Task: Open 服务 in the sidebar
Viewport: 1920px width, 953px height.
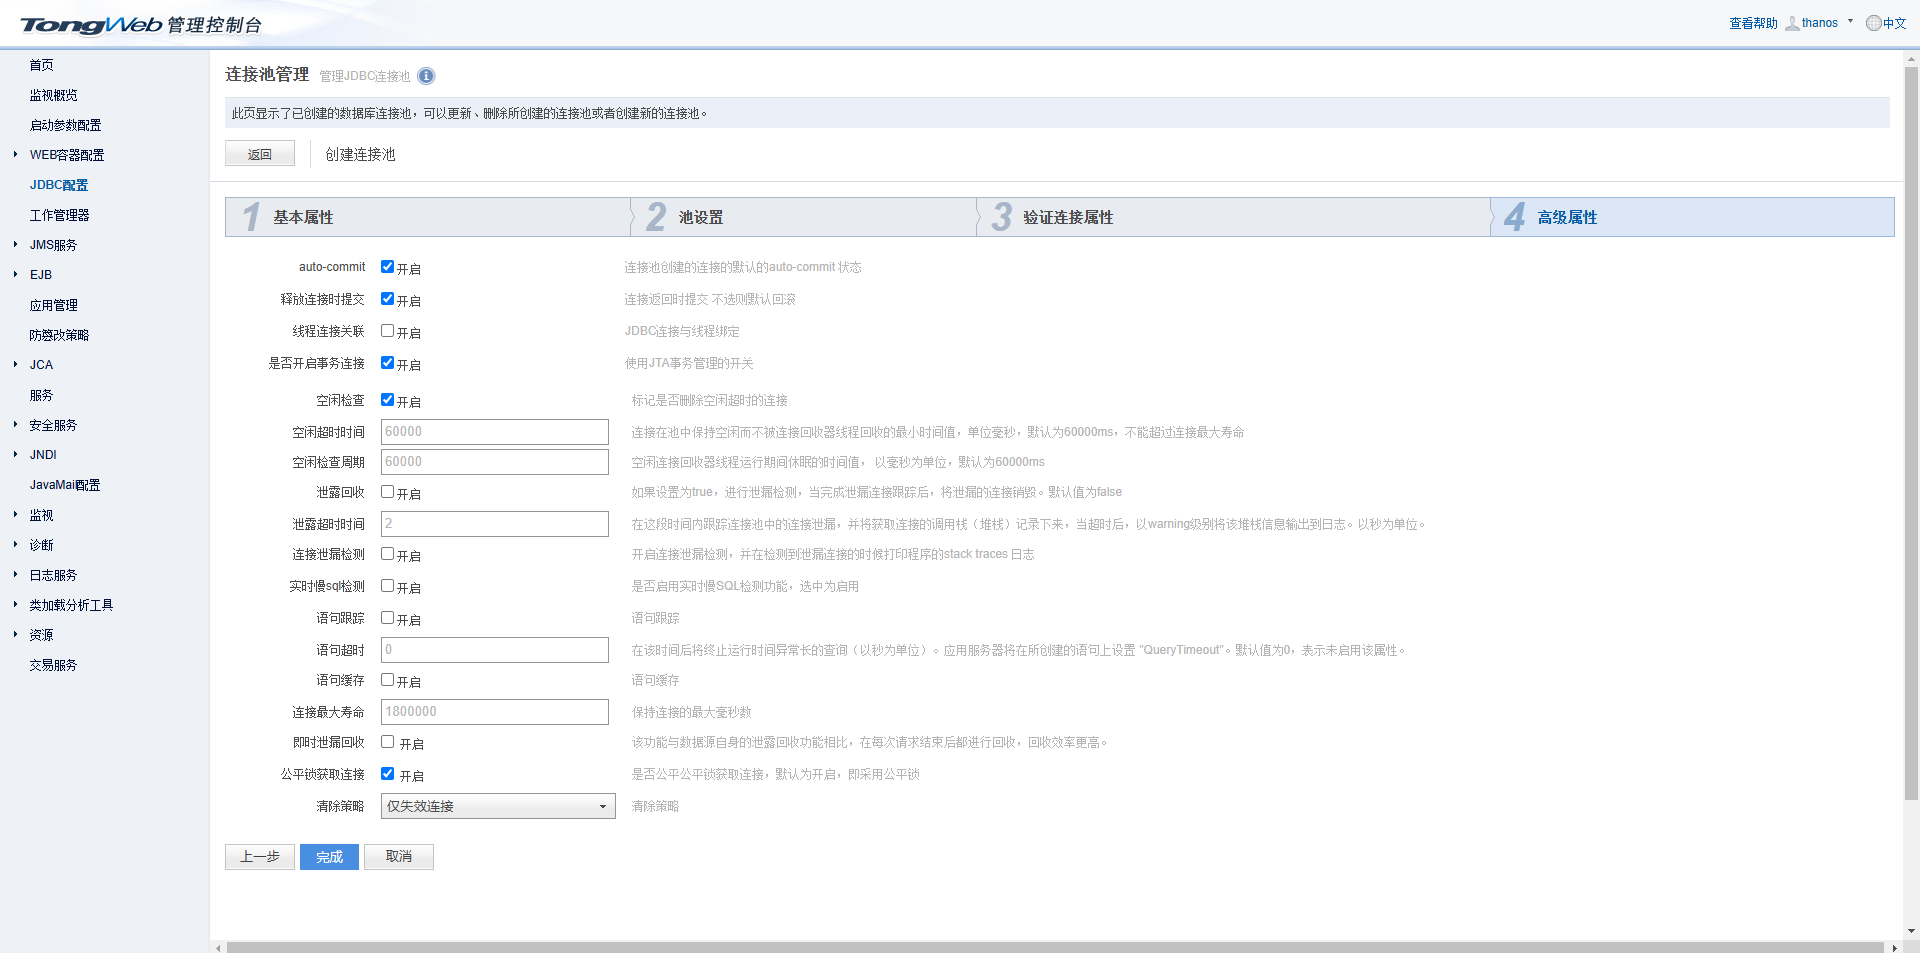Action: click(41, 395)
